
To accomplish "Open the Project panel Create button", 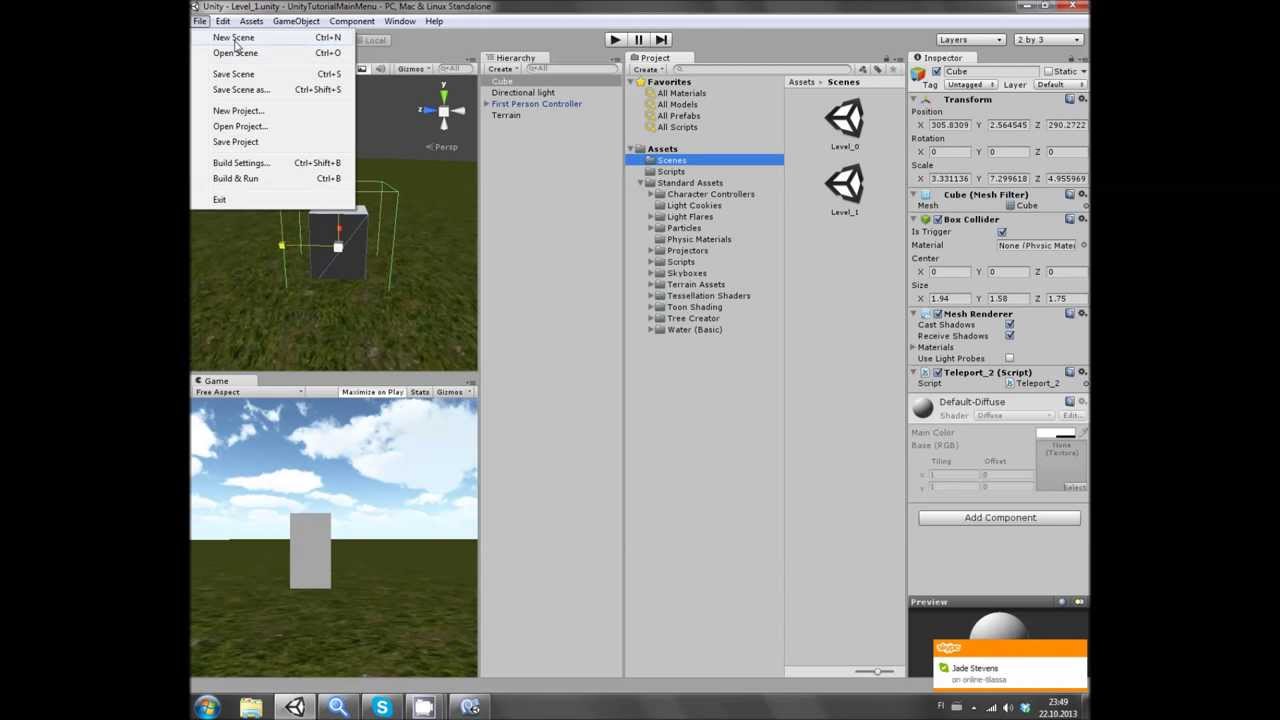I will pos(648,69).
